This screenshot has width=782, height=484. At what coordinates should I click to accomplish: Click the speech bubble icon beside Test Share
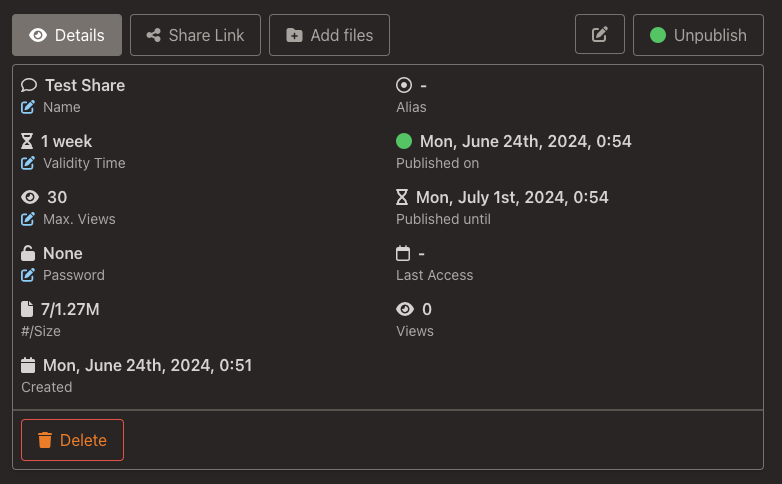[x=29, y=85]
